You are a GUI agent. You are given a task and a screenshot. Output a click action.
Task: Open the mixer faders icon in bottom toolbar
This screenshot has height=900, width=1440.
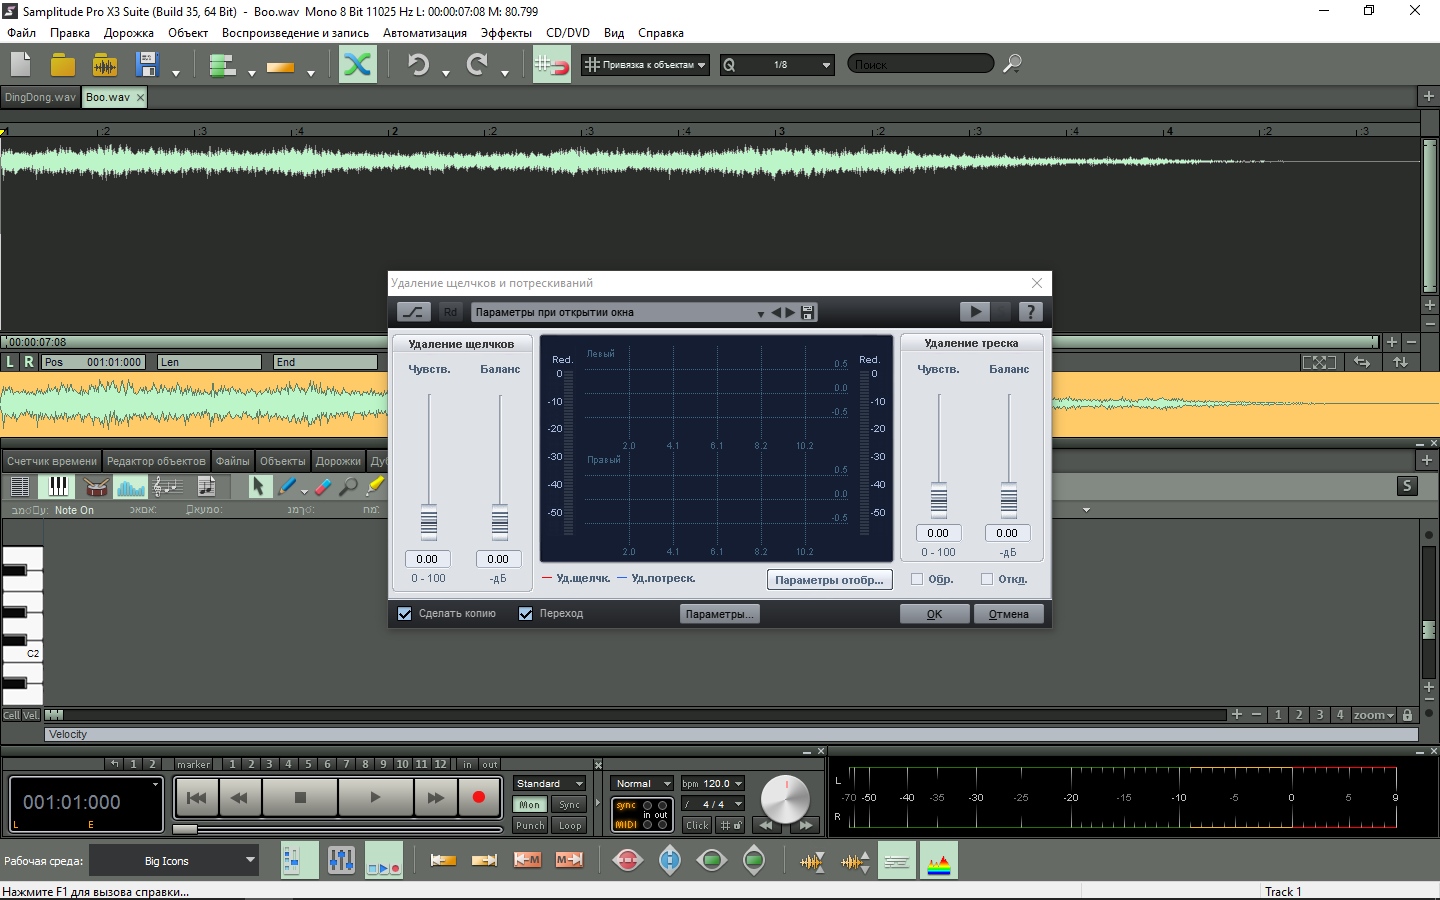click(x=341, y=861)
